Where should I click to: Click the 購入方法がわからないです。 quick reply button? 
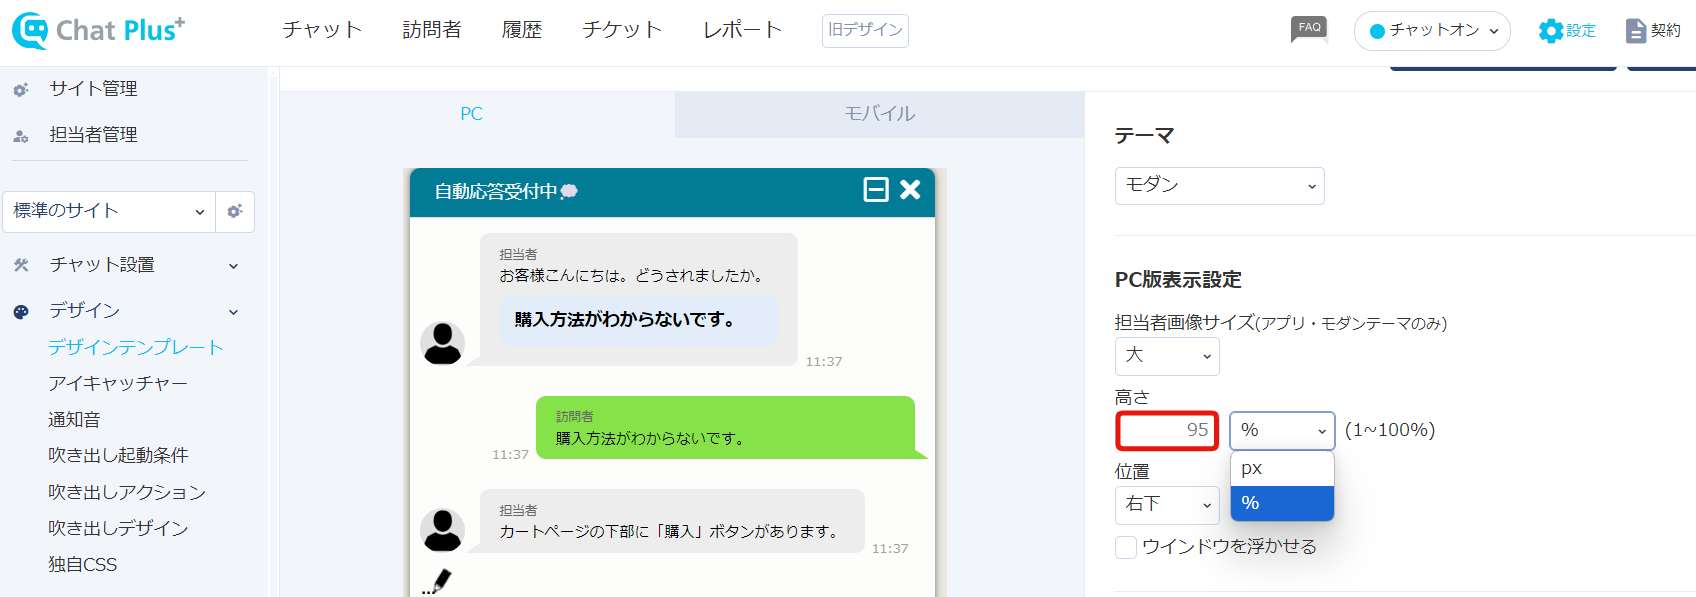(x=639, y=321)
